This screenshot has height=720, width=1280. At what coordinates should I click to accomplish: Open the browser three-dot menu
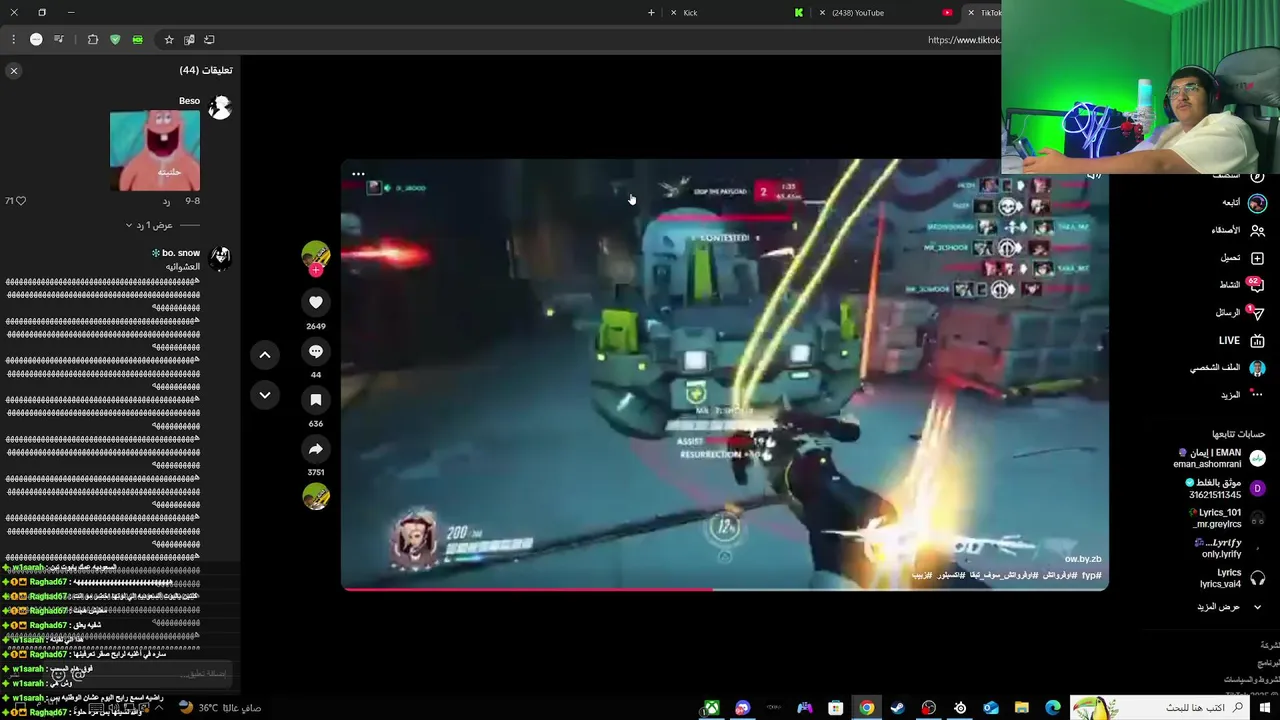(13, 40)
